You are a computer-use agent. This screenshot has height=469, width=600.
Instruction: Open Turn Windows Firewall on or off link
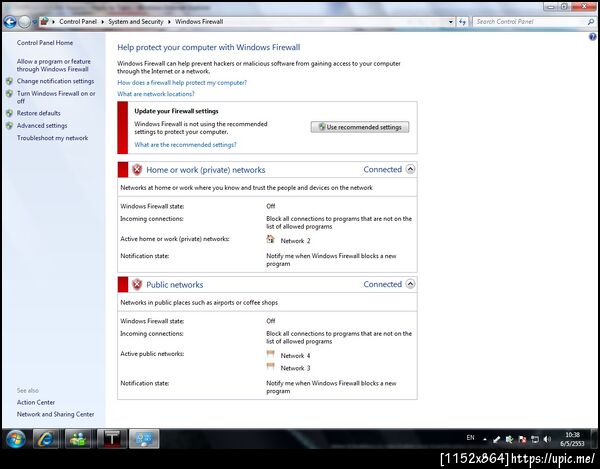pos(56,97)
